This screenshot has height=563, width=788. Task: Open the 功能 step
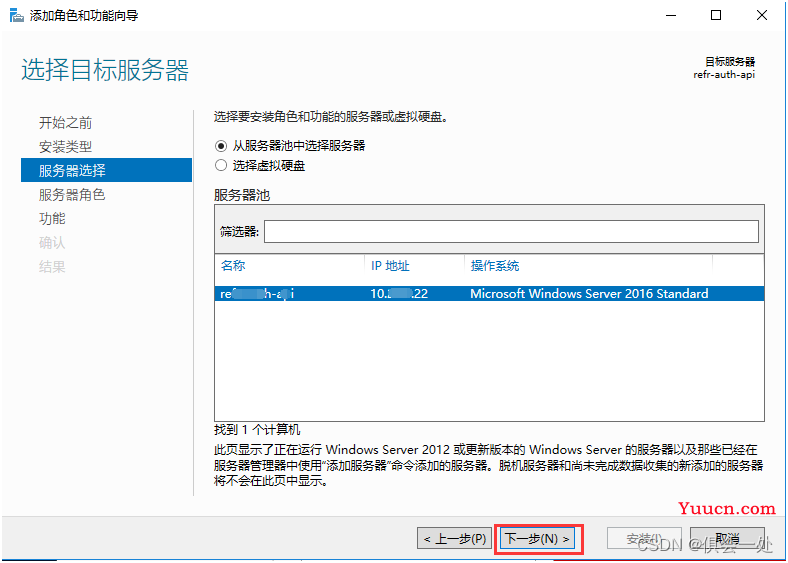coord(52,219)
